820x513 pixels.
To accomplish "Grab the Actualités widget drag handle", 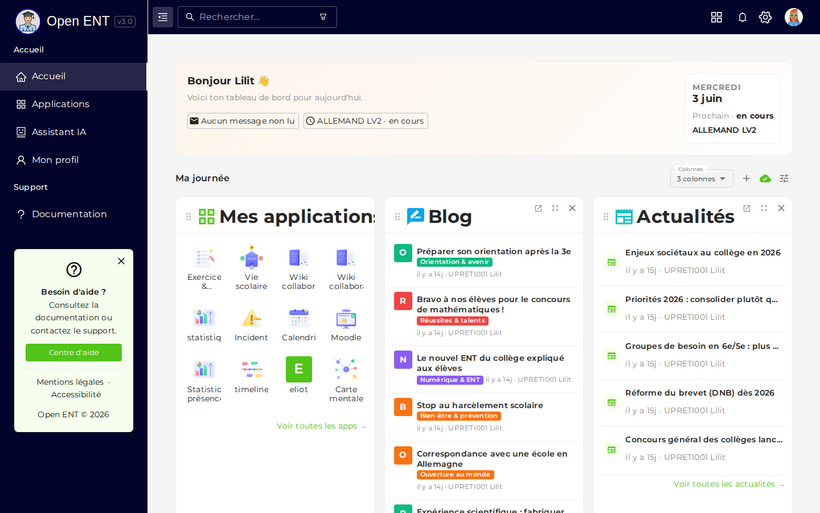I will click(606, 216).
